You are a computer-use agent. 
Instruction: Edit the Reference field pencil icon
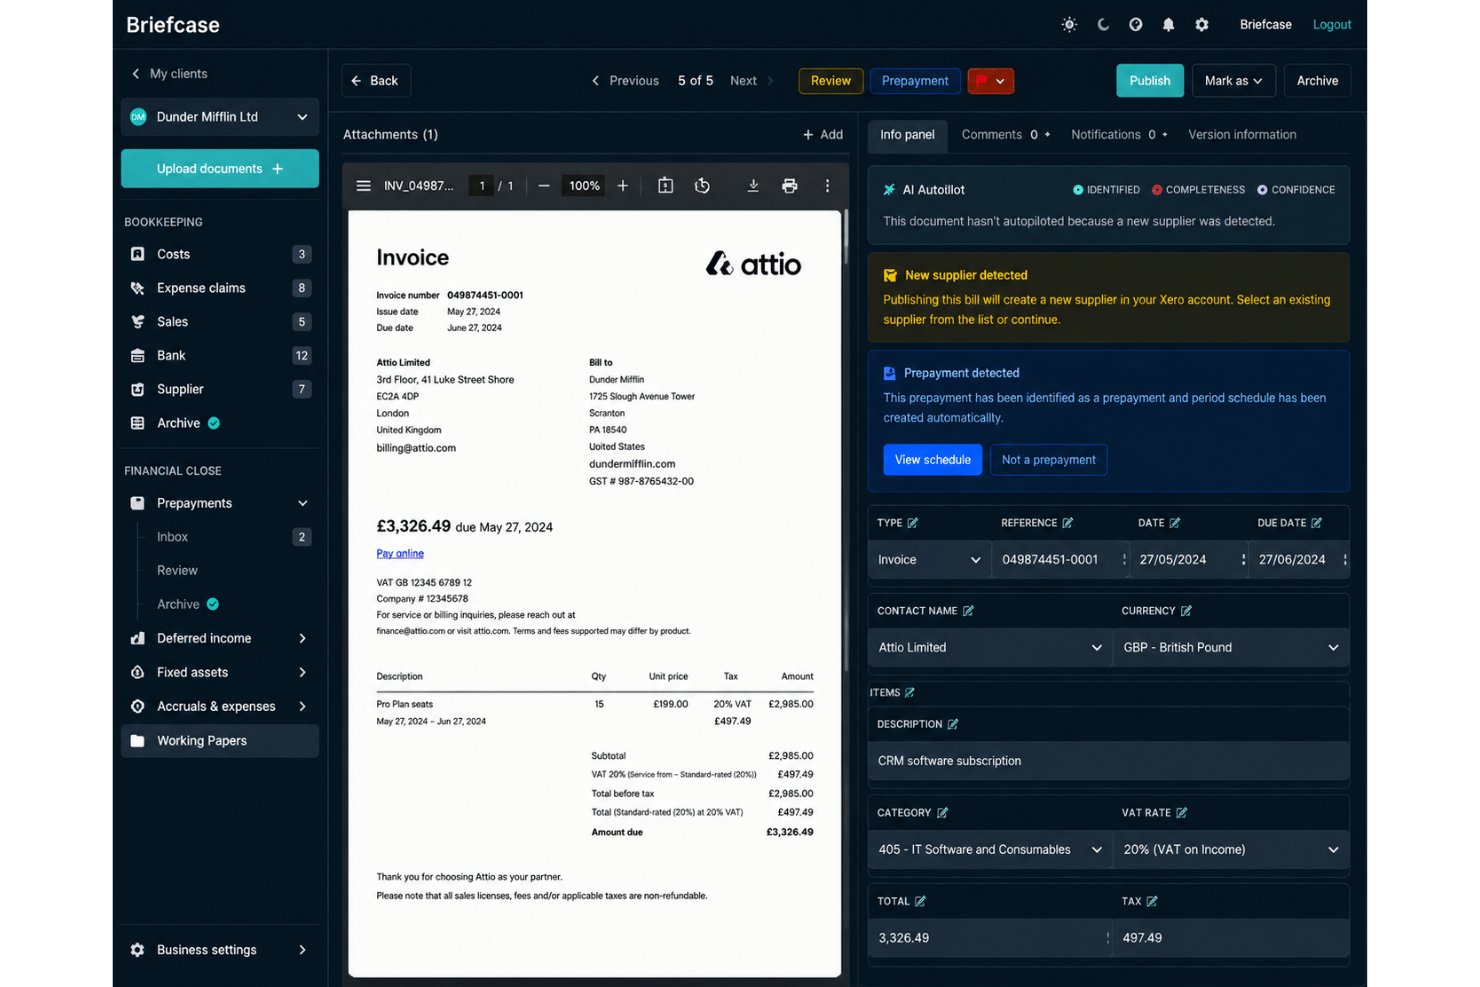click(1068, 523)
